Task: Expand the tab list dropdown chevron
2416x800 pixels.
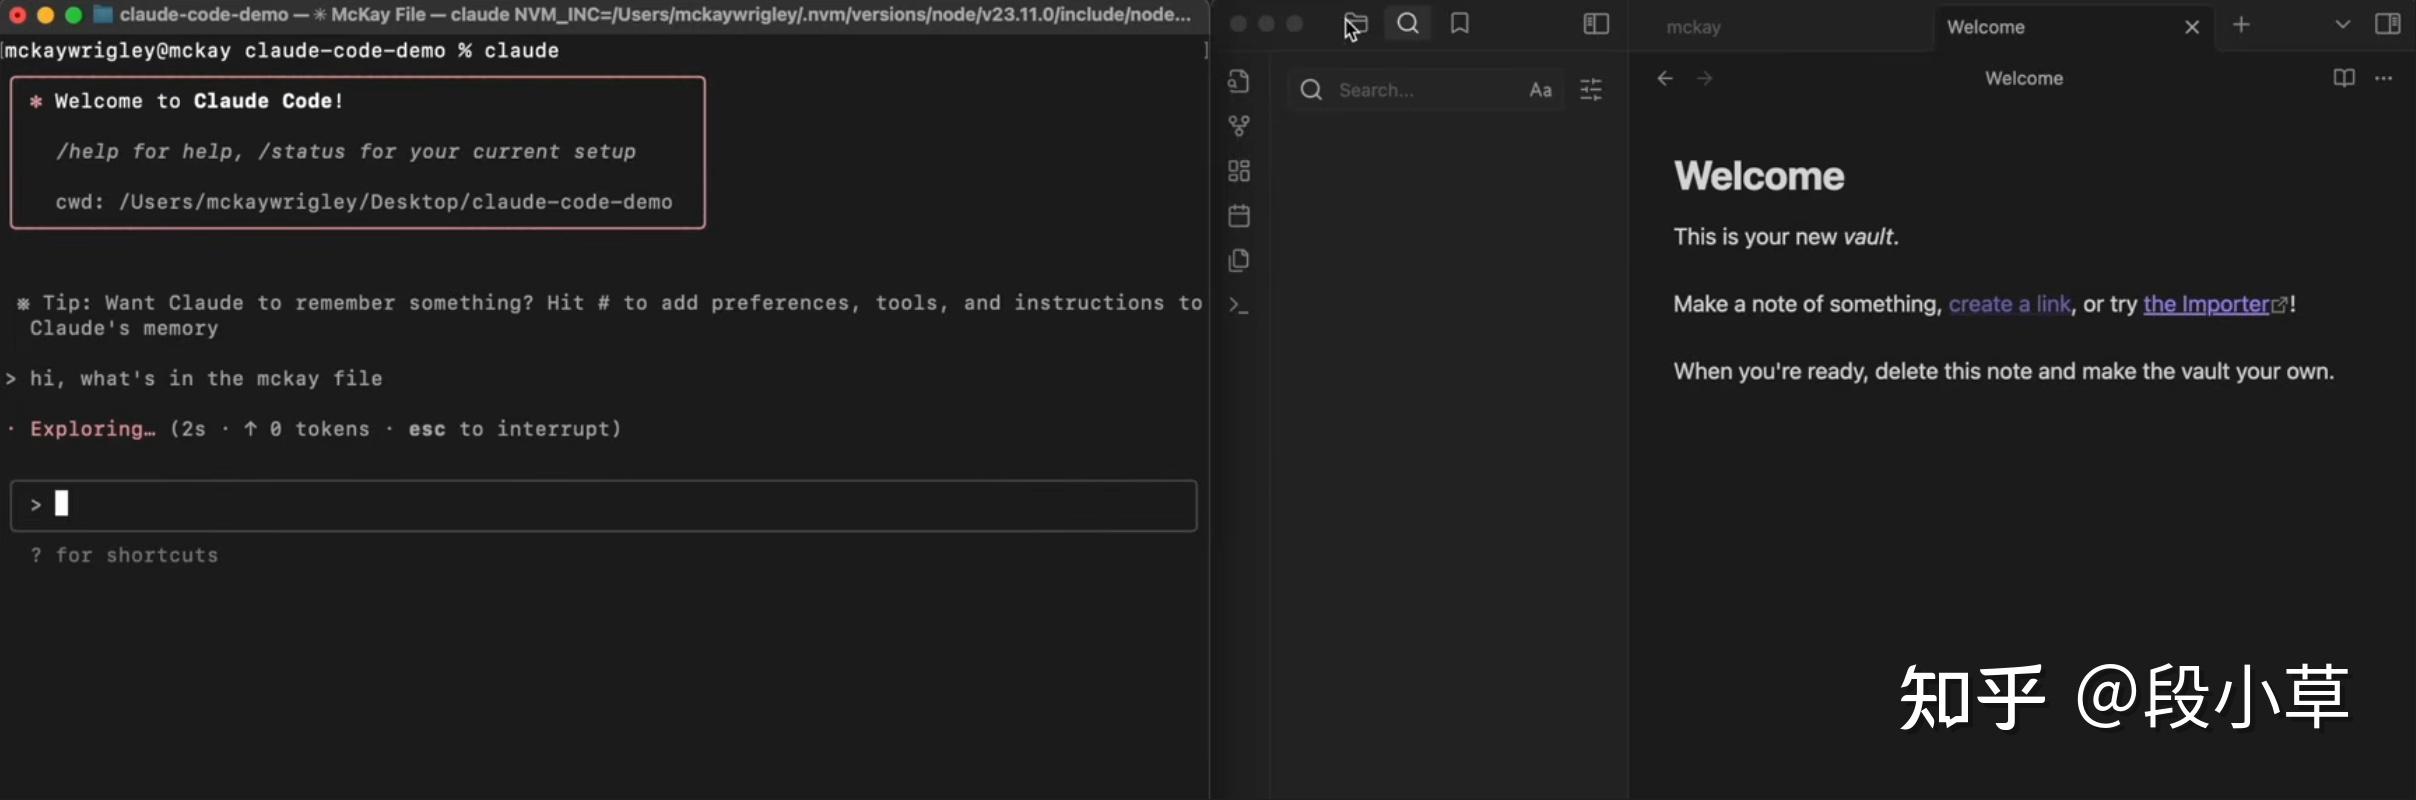Action: tap(2342, 24)
